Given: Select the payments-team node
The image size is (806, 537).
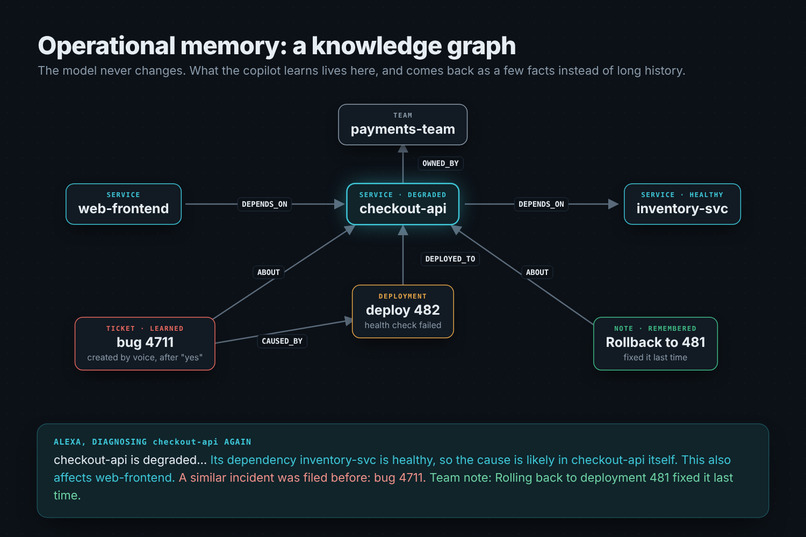Looking at the screenshot, I should click(x=402, y=125).
